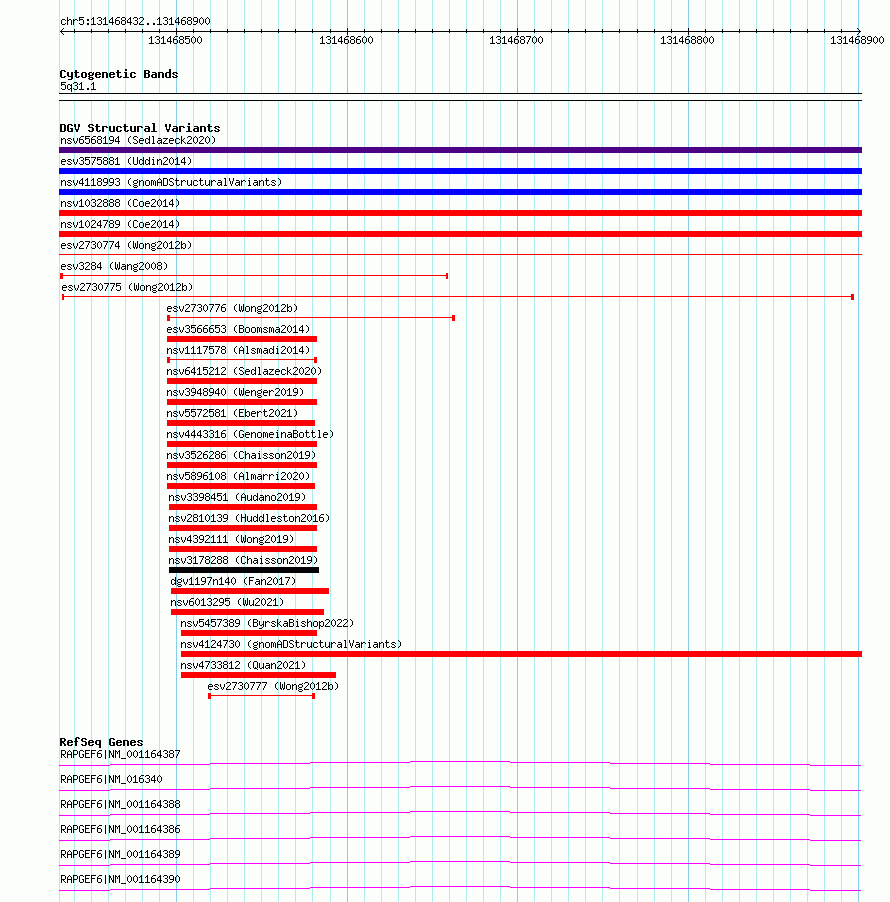Click the nsv6415212 (Sedlazeck2020) label
The height and width of the screenshot is (902, 890).
tap(245, 371)
